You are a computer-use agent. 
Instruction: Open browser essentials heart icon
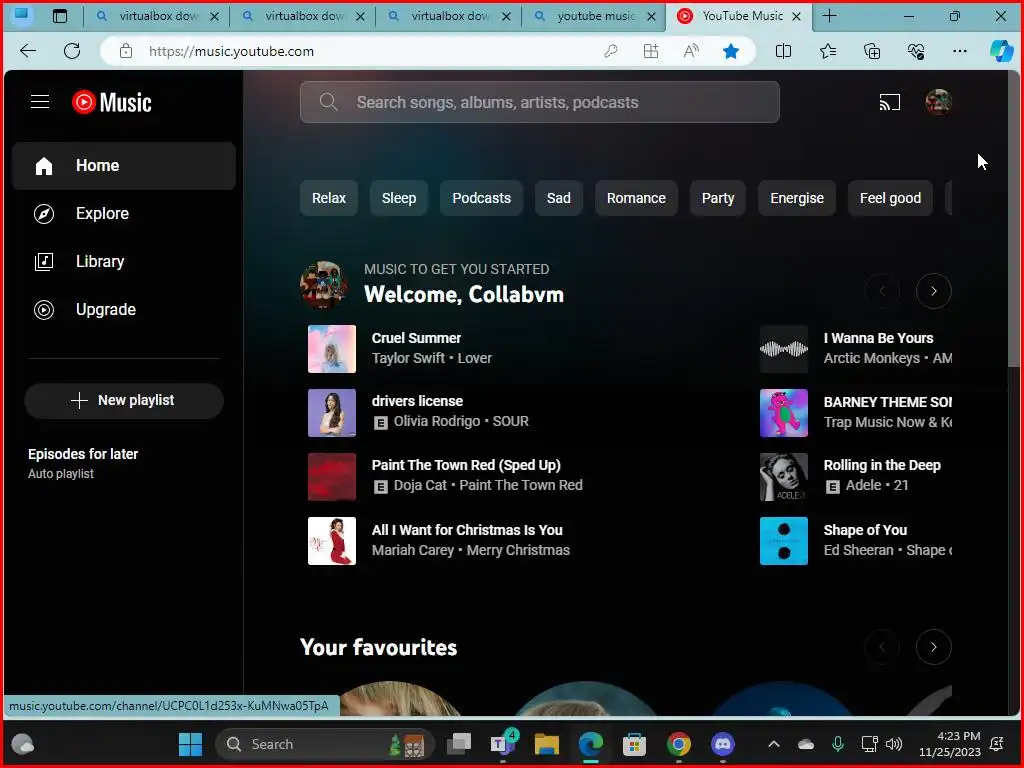pos(916,51)
